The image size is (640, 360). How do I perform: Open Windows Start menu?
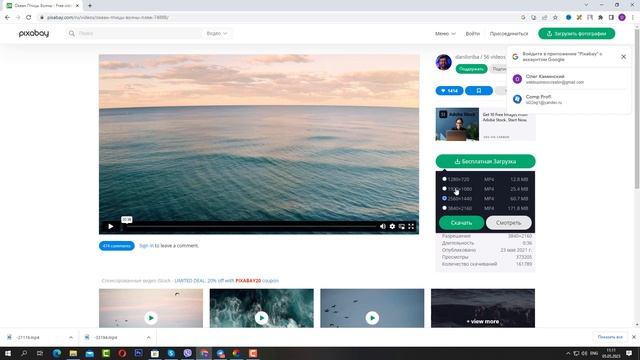[x=8, y=353]
